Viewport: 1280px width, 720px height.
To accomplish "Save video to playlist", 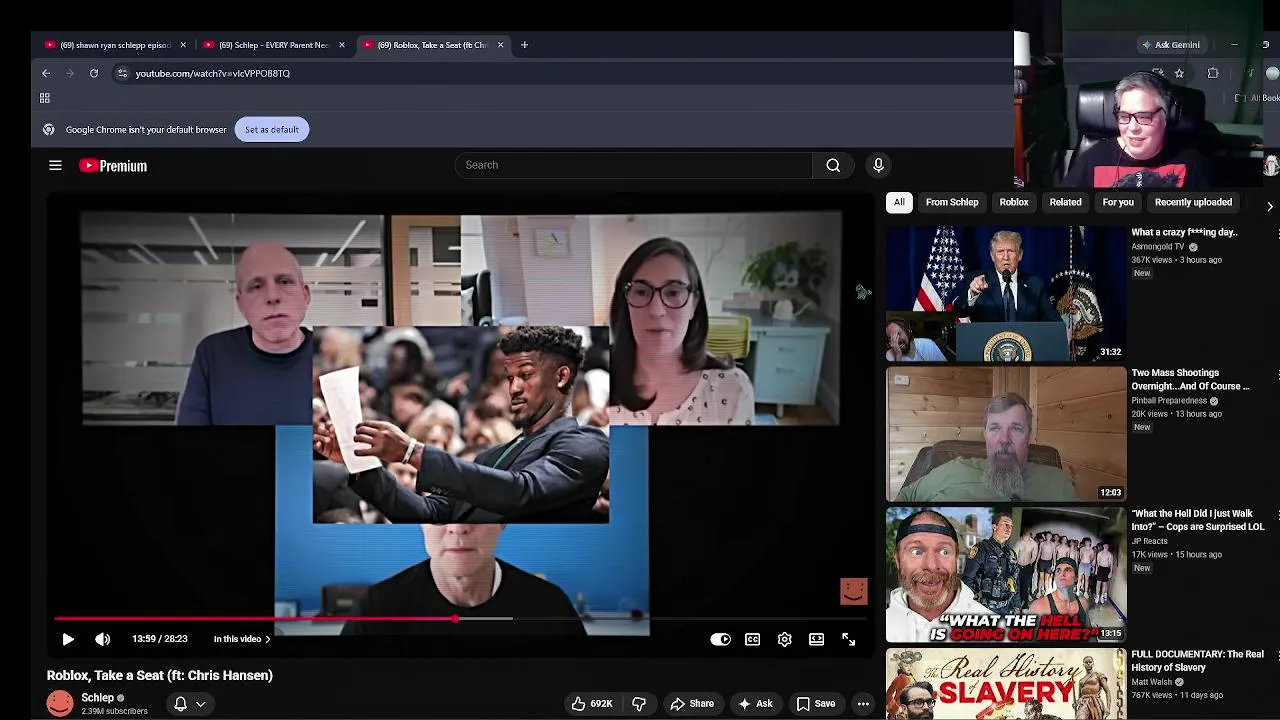I will click(x=816, y=704).
